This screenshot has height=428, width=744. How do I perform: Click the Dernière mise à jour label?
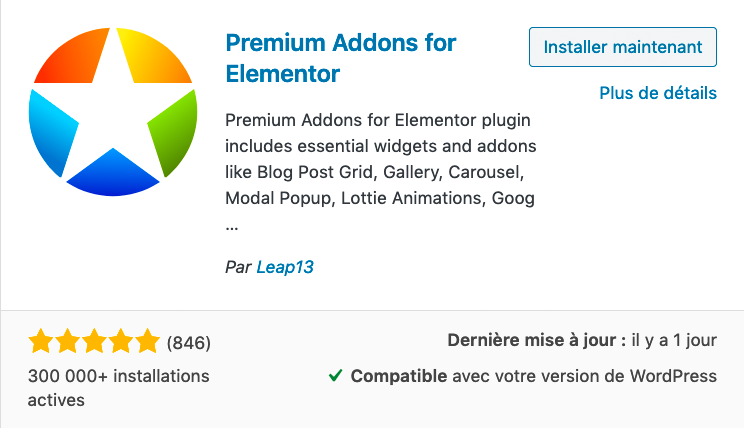point(536,340)
